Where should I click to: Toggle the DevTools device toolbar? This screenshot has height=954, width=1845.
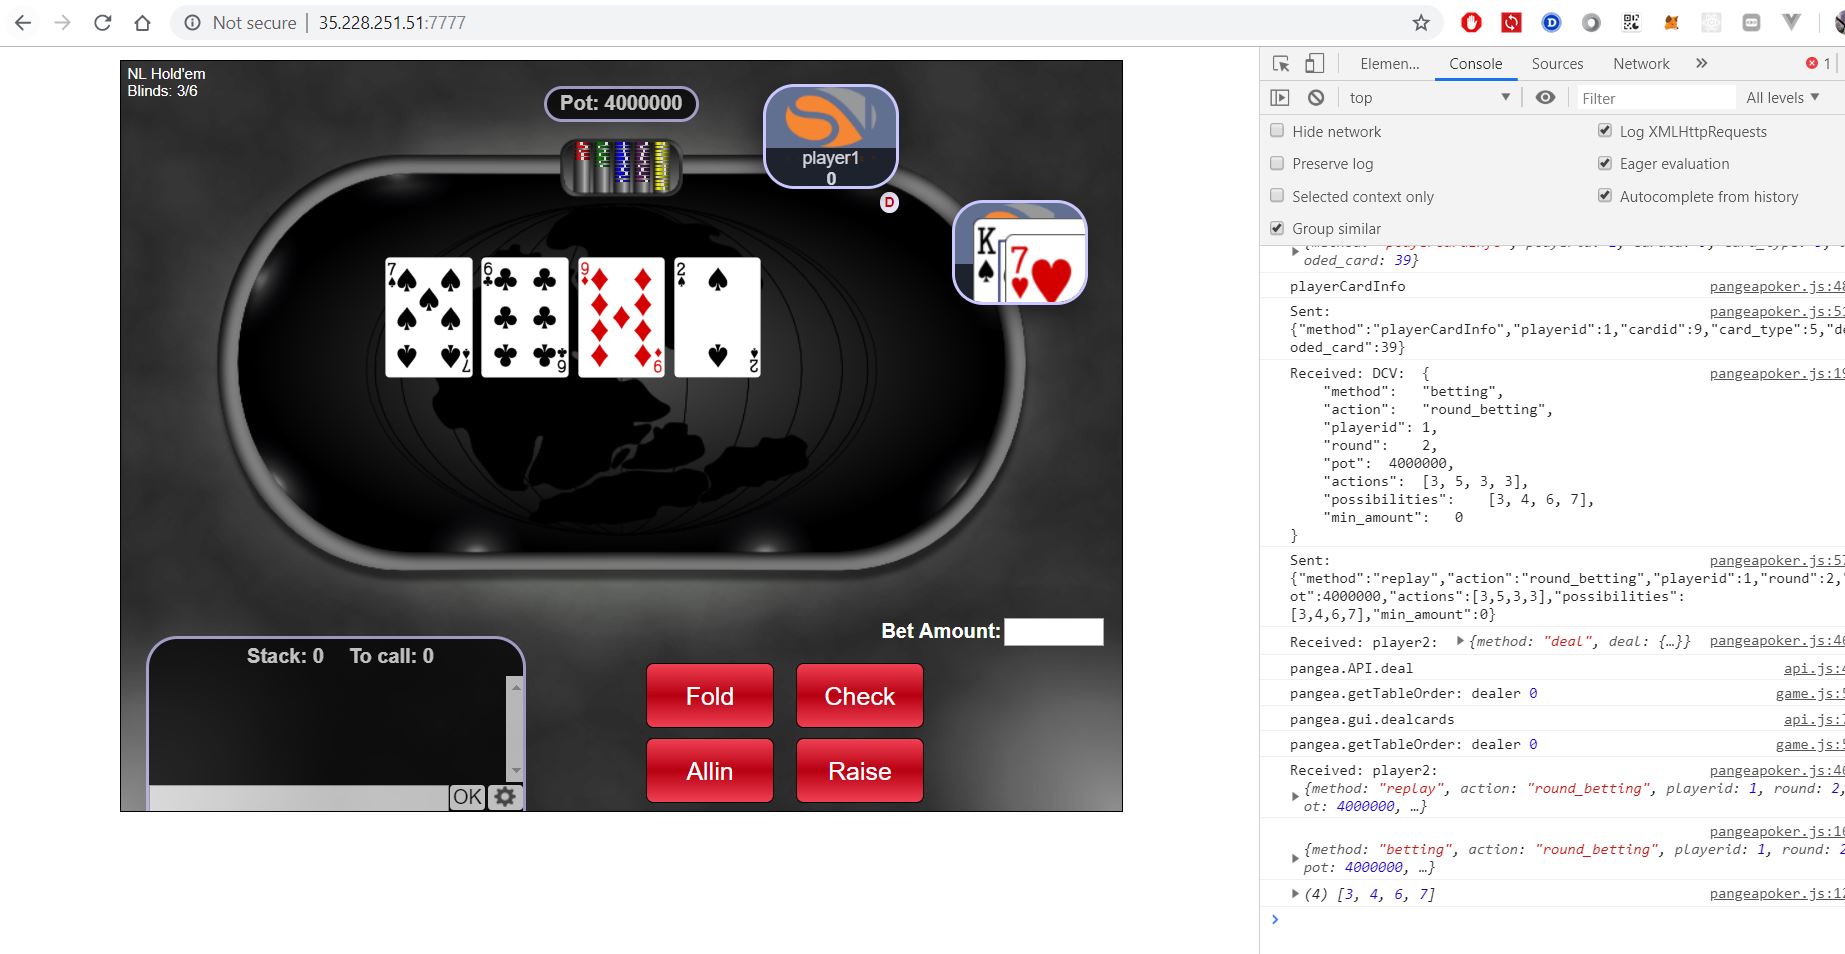click(1314, 64)
